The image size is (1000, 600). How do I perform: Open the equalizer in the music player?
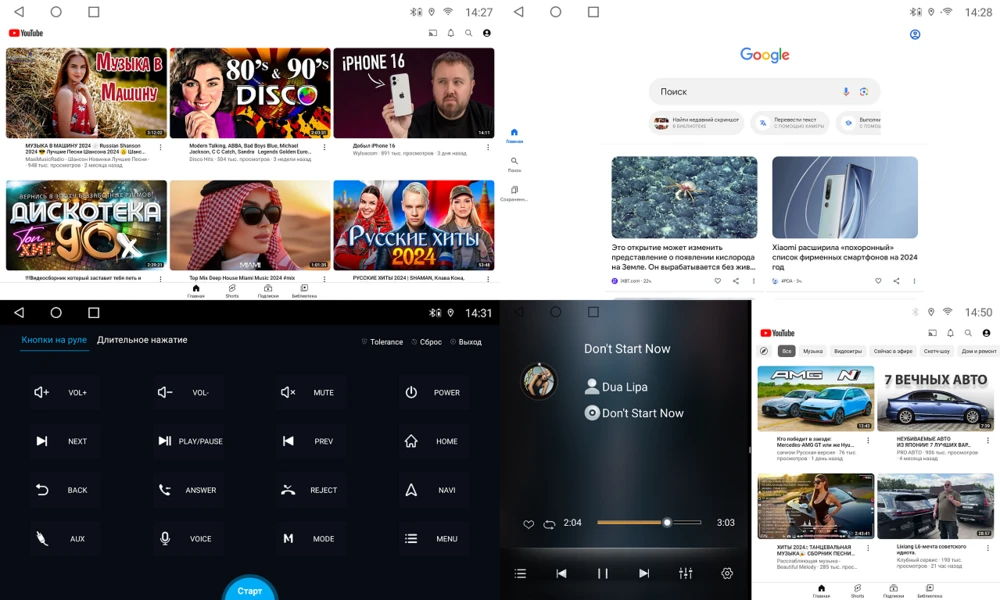click(x=685, y=573)
